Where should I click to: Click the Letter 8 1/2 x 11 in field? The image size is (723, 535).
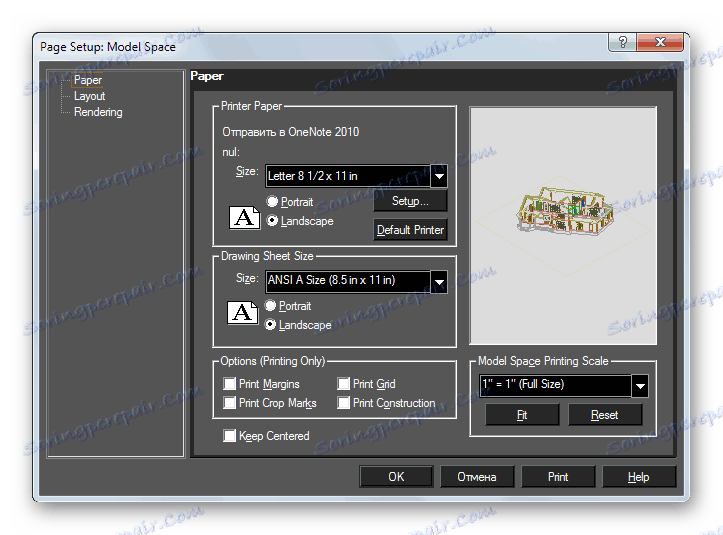click(348, 176)
